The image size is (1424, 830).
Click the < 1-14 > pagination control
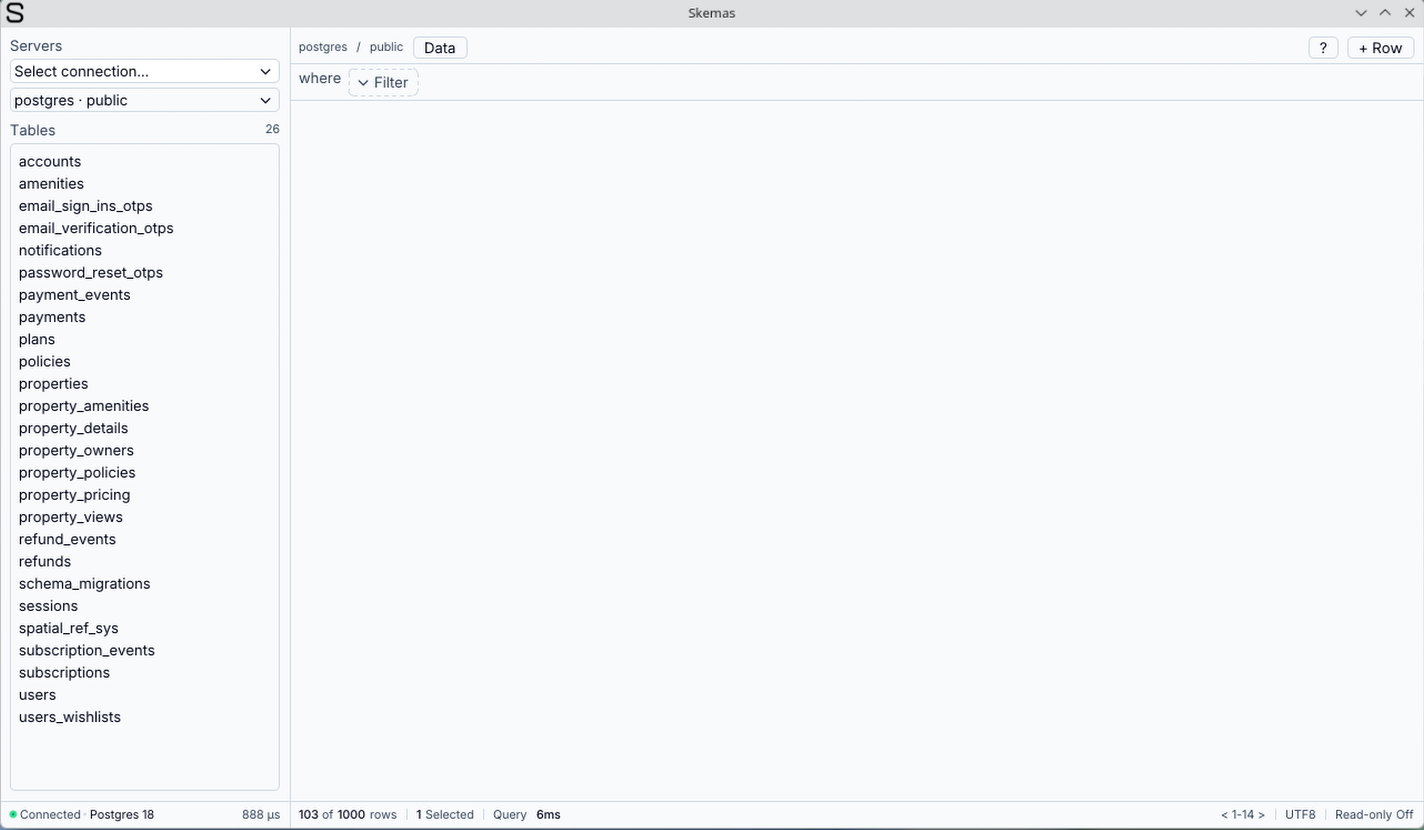click(1243, 815)
